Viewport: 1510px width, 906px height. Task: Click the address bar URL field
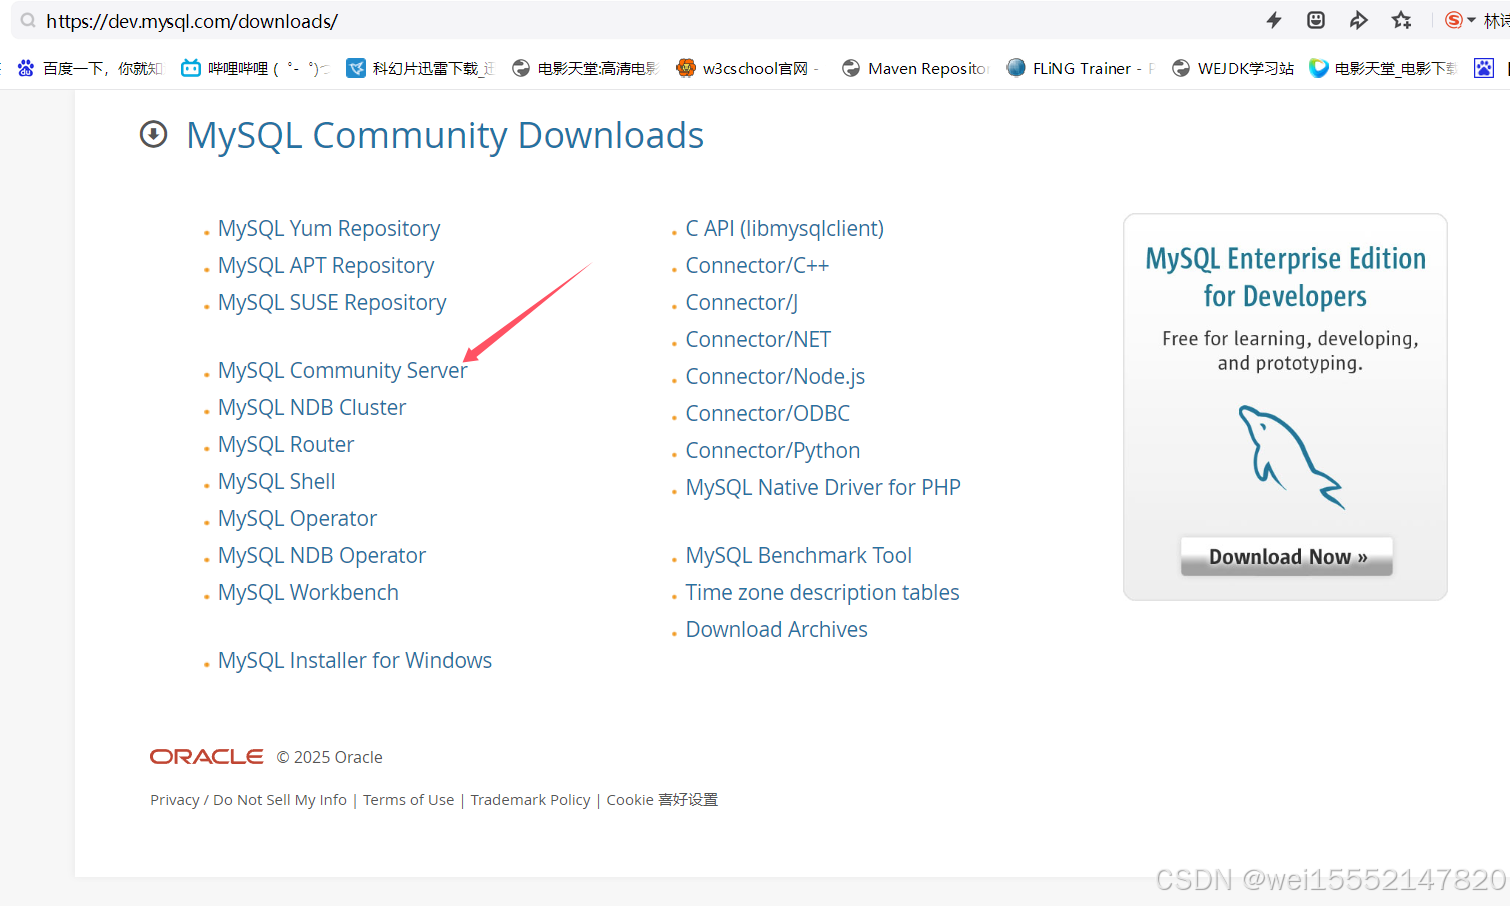(x=640, y=21)
